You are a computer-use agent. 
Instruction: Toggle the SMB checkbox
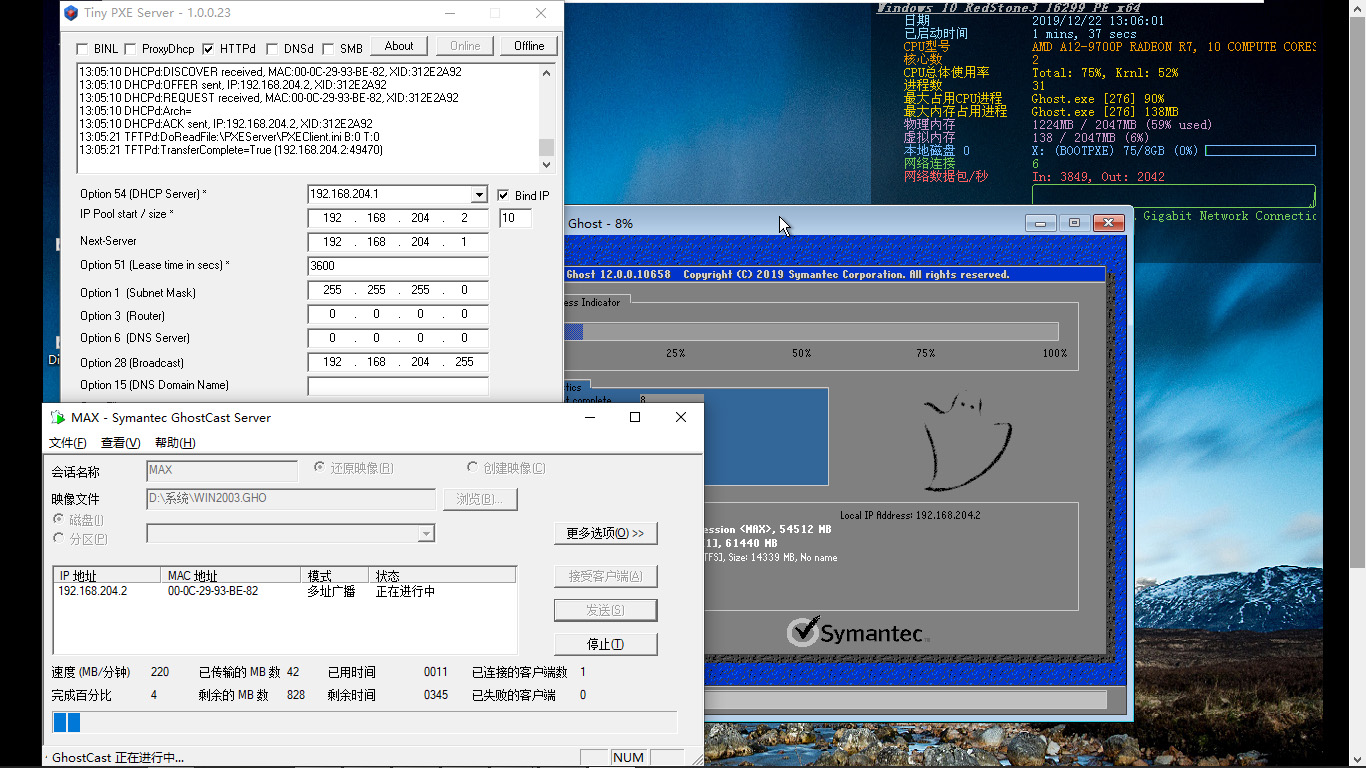pyautogui.click(x=328, y=48)
